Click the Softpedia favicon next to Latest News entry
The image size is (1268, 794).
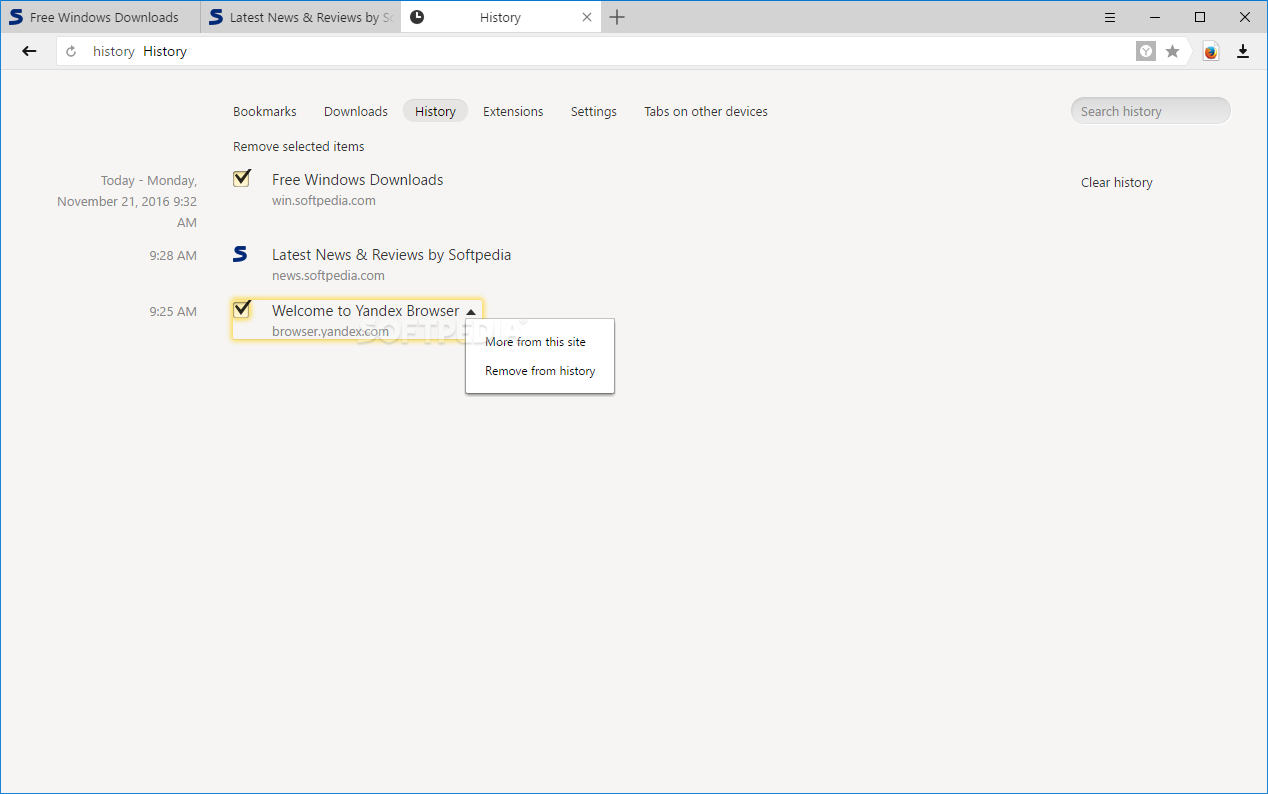240,254
